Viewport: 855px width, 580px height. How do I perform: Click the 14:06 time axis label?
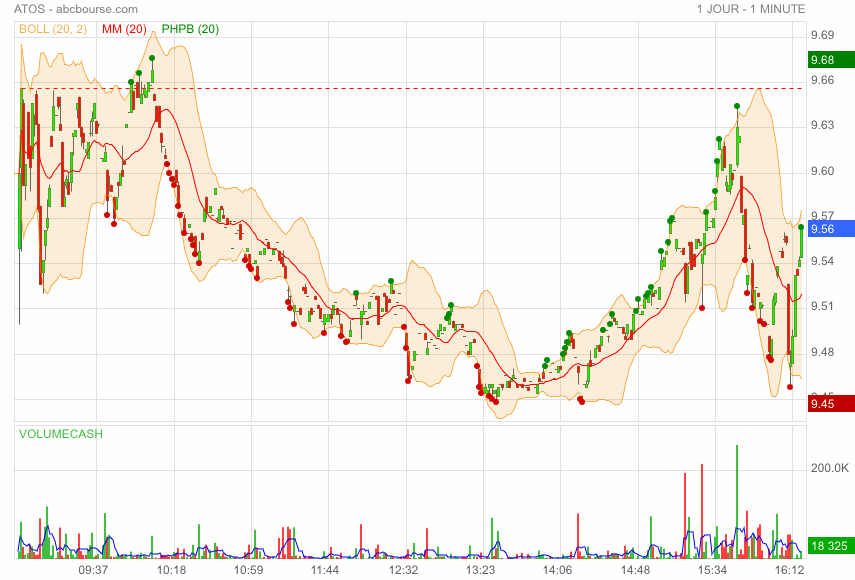(558, 570)
